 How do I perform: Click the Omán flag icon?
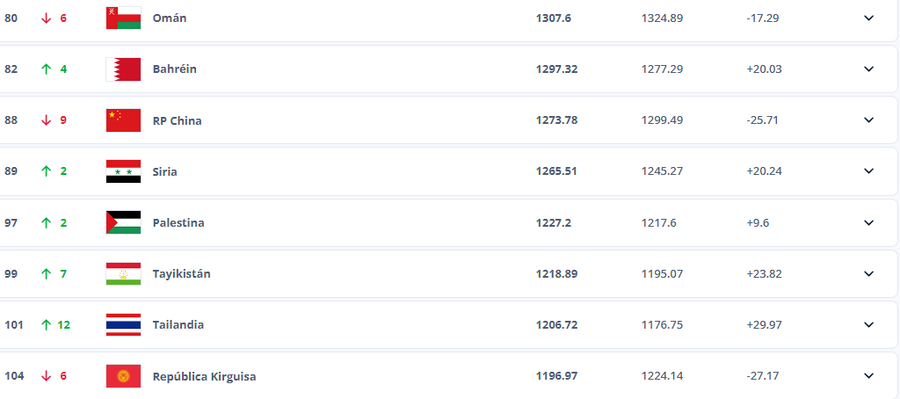coord(123,18)
